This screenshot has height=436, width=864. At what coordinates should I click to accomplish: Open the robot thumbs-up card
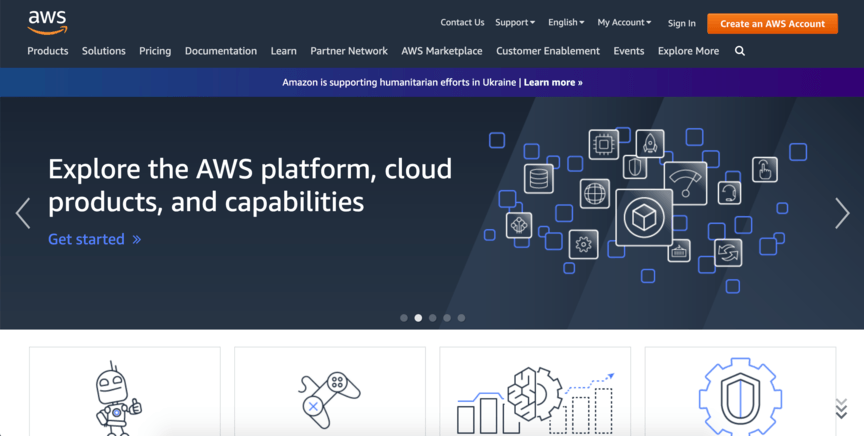(x=125, y=391)
